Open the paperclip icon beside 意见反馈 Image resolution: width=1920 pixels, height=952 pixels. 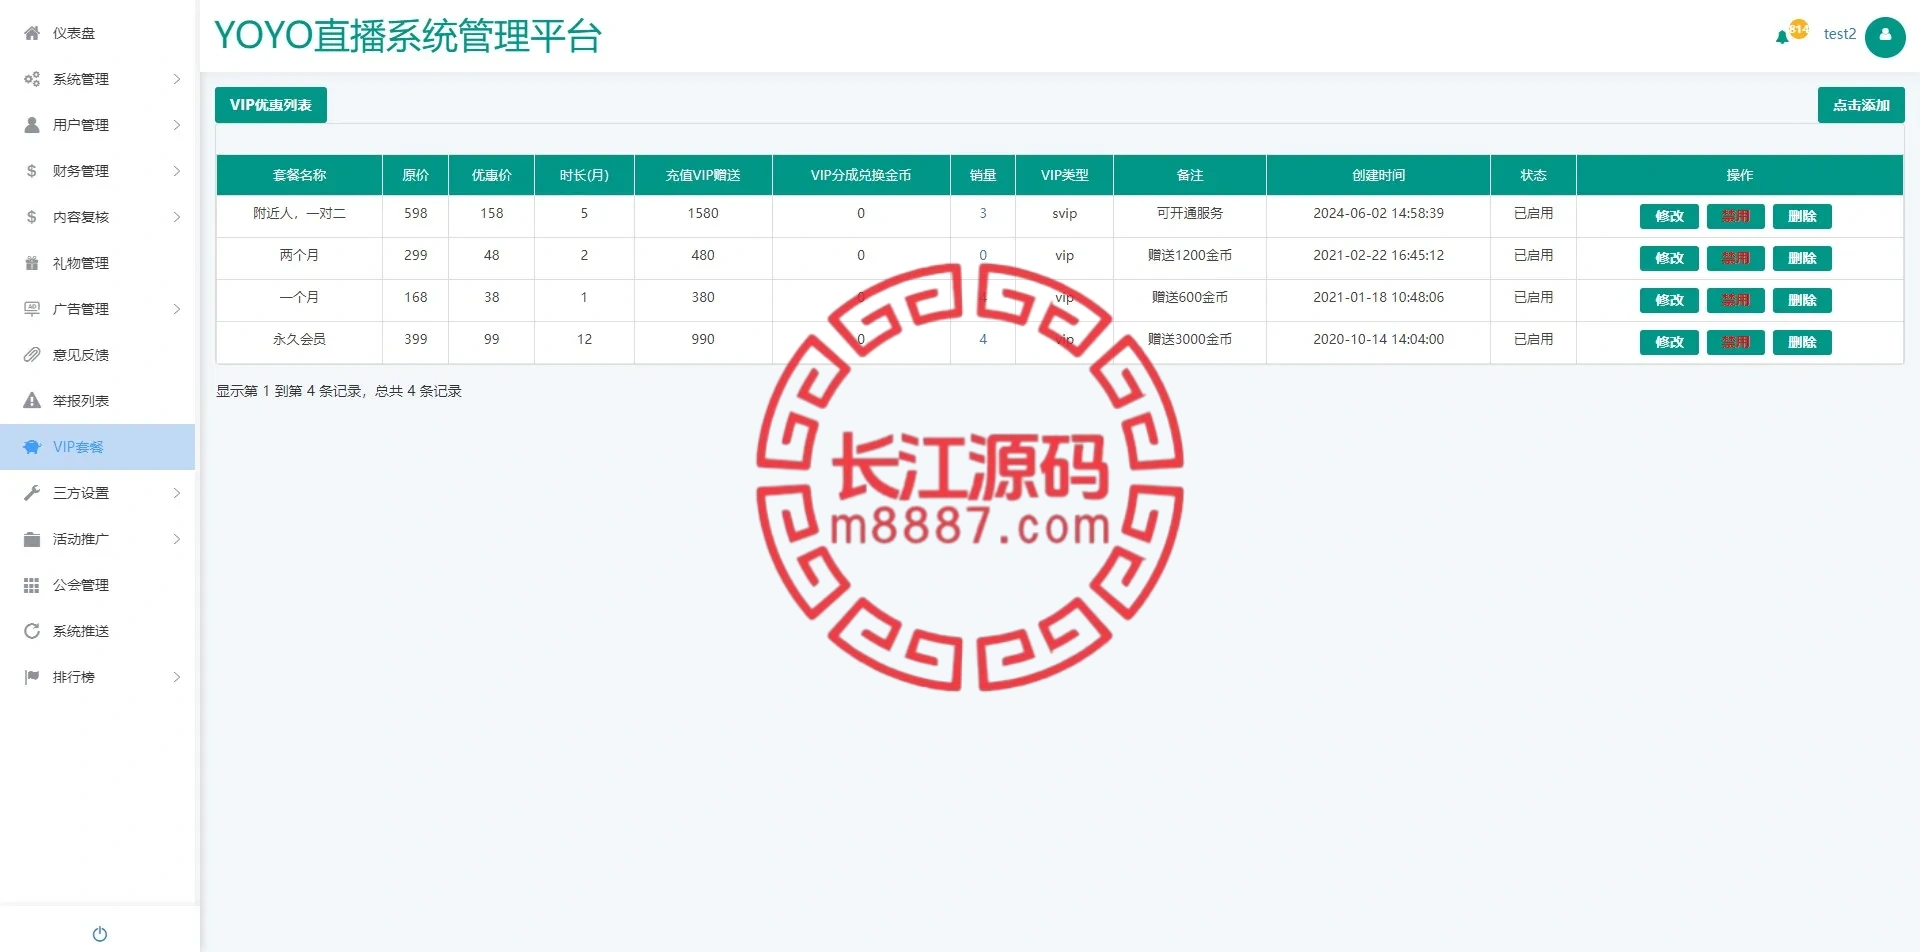pyautogui.click(x=32, y=355)
